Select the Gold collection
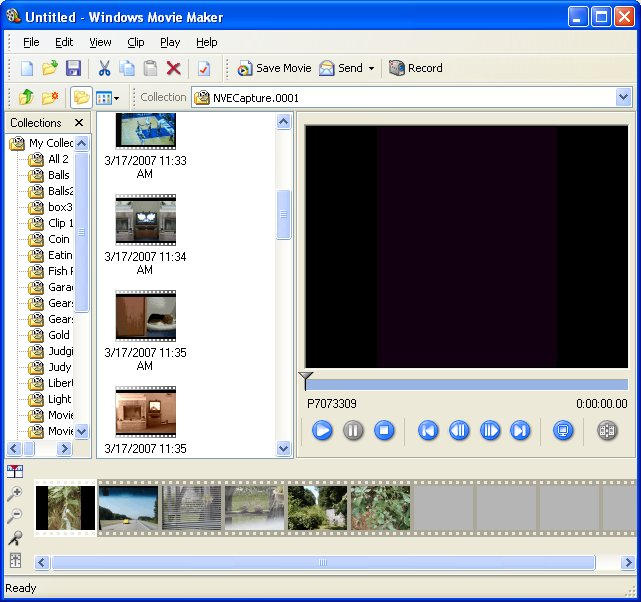This screenshot has width=641, height=602. (x=49, y=335)
